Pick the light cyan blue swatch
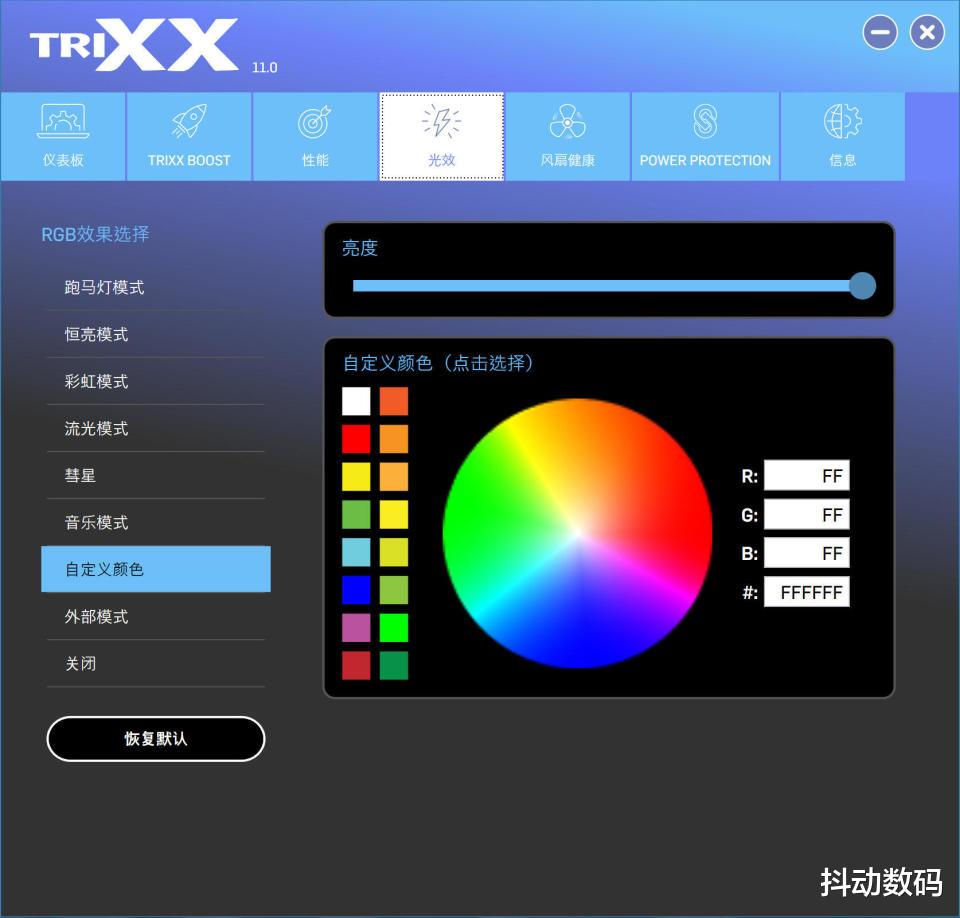This screenshot has width=960, height=918. [356, 552]
